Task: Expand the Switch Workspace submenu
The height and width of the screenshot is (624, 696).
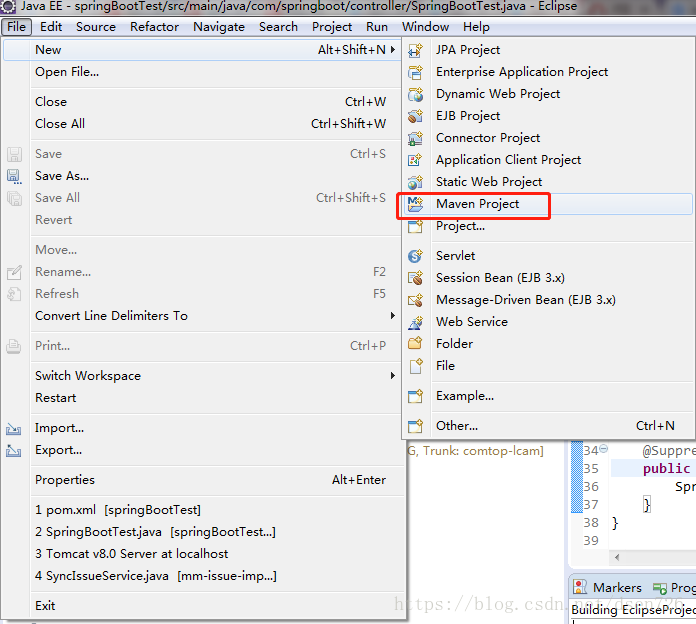Action: click(x=392, y=375)
